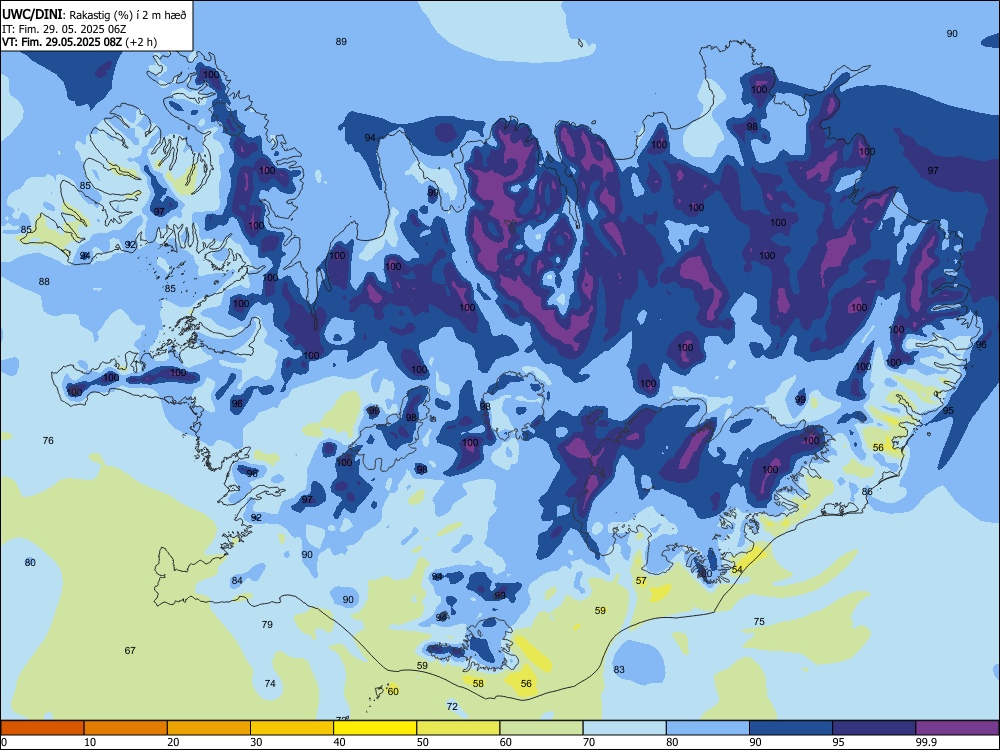1000x750 pixels.
Task: Click the map value '76' in the western sea
Action: click(x=48, y=440)
